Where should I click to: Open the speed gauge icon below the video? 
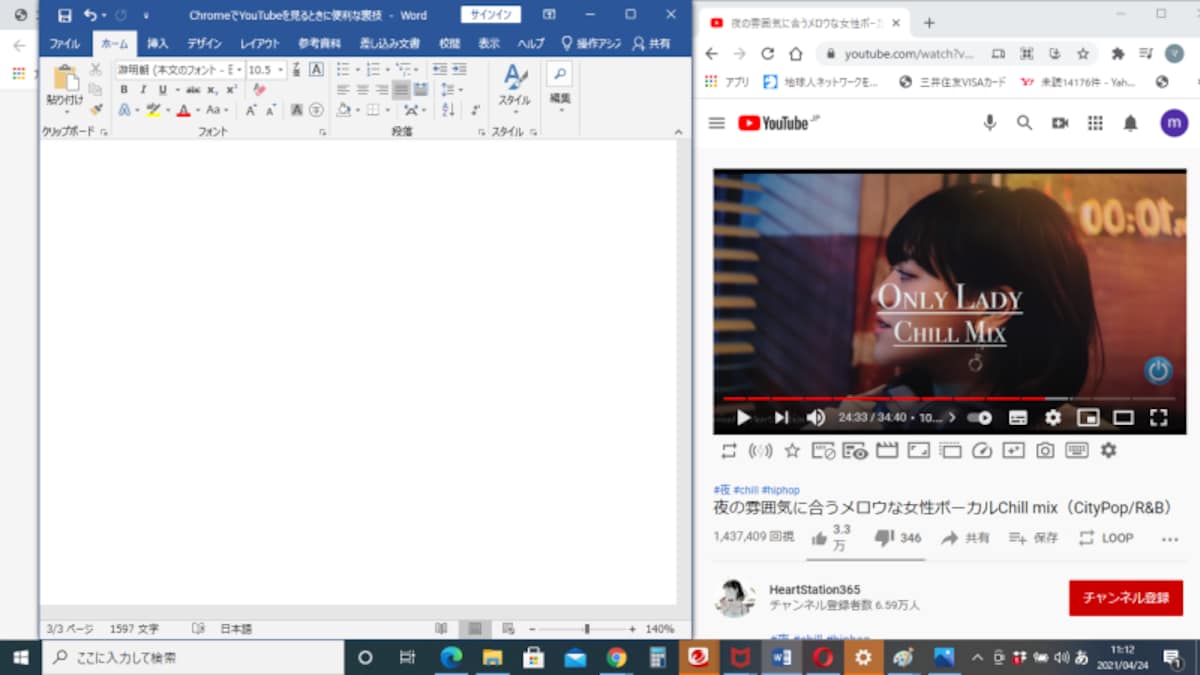pos(982,451)
